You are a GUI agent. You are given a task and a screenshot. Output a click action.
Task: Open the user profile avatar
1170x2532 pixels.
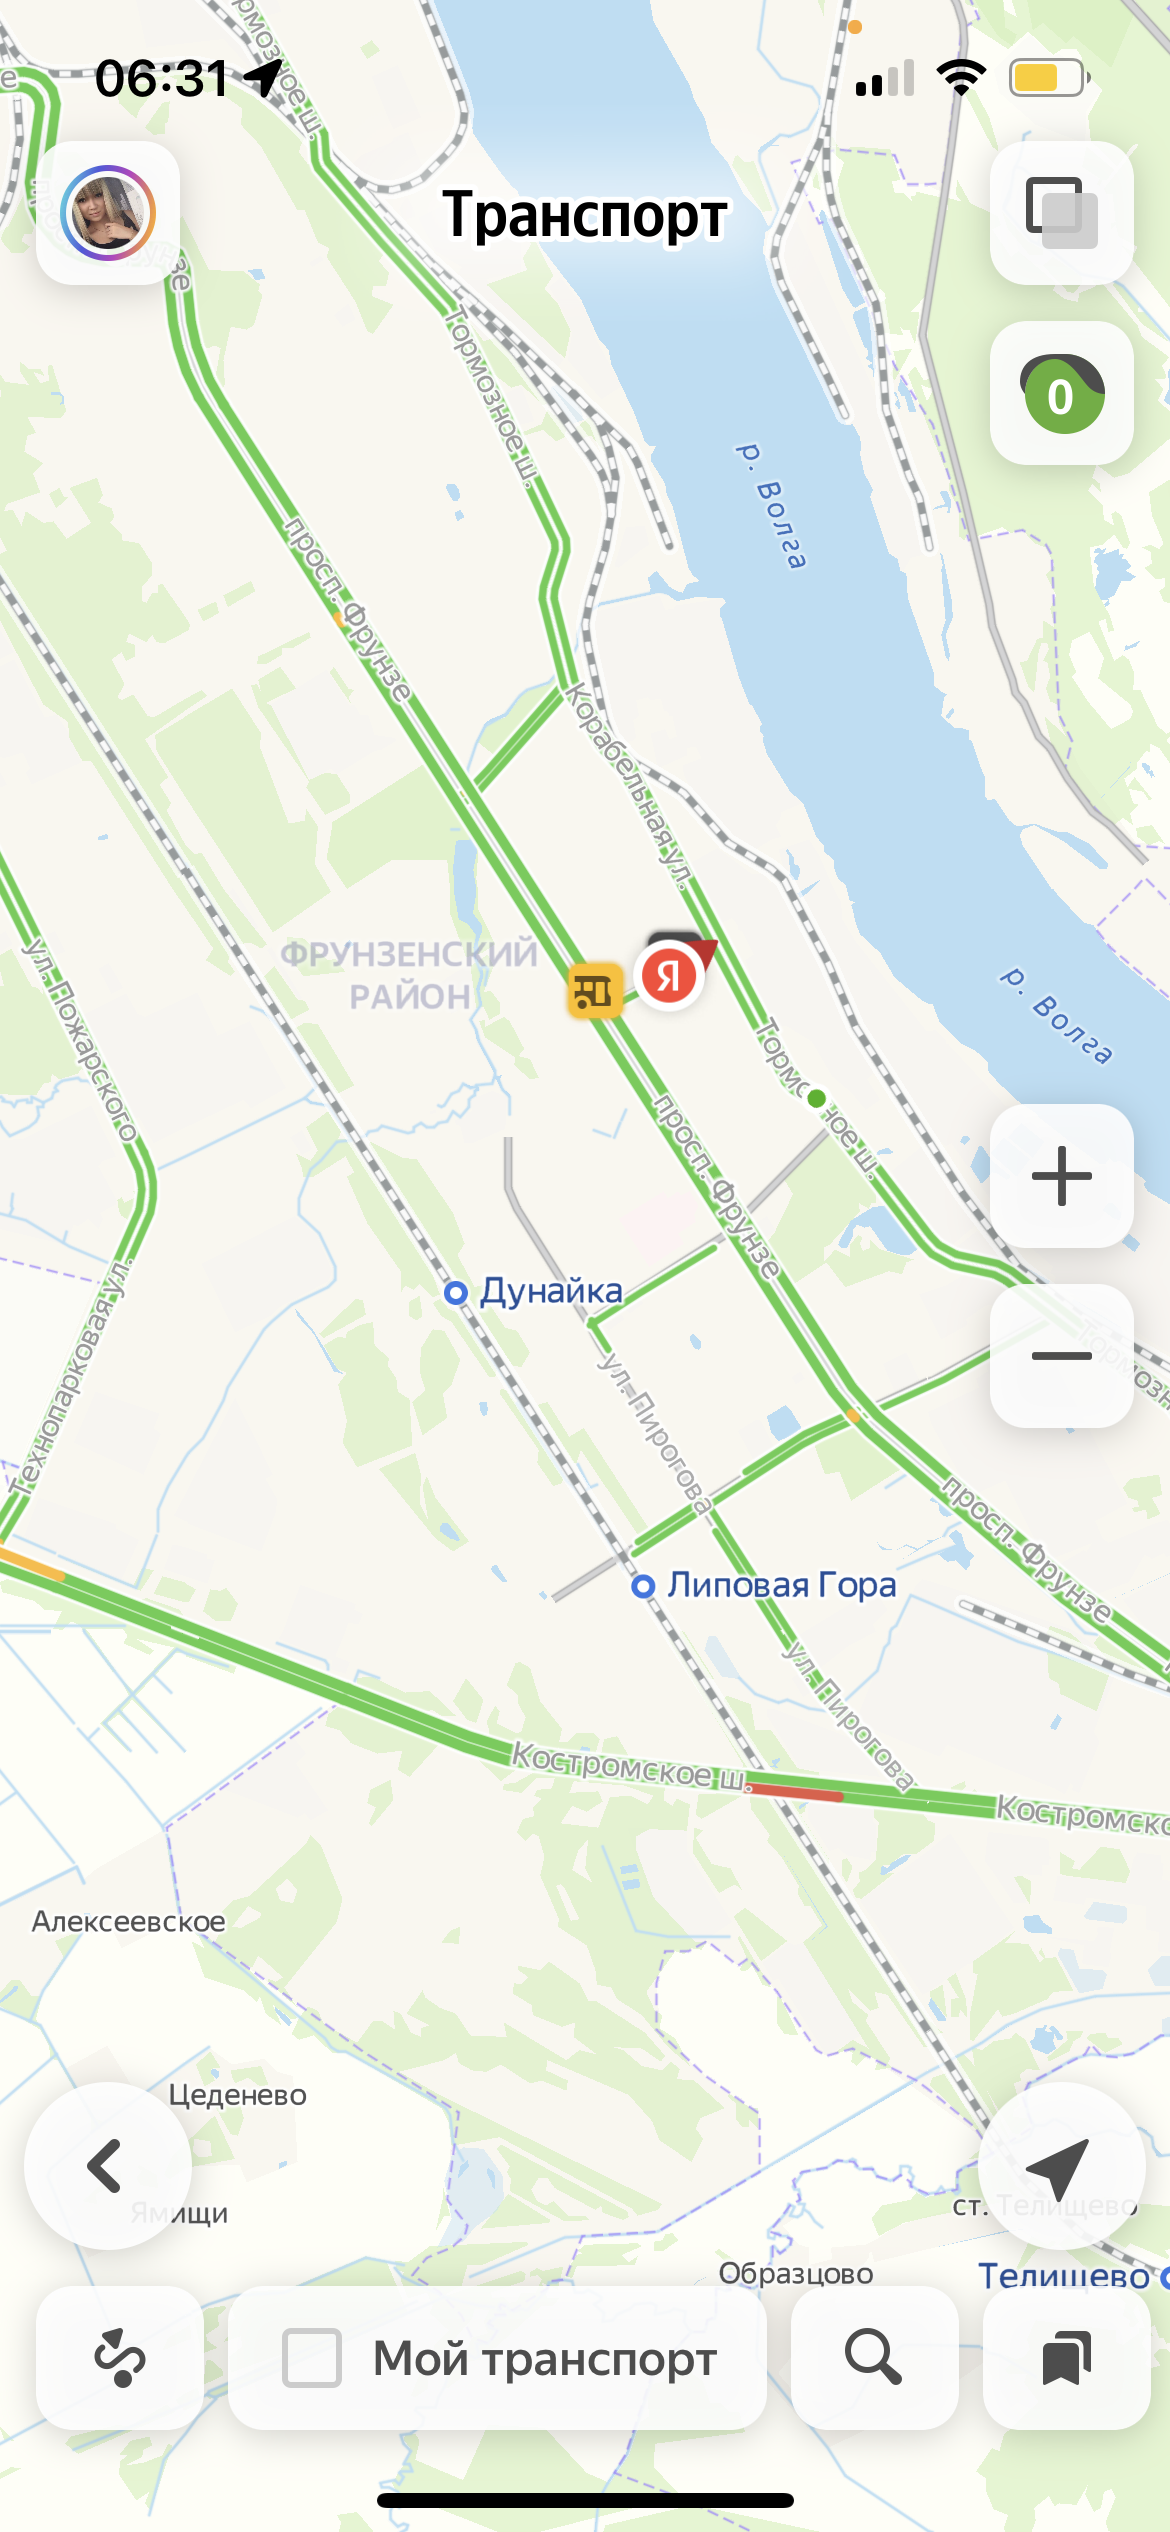tap(108, 213)
